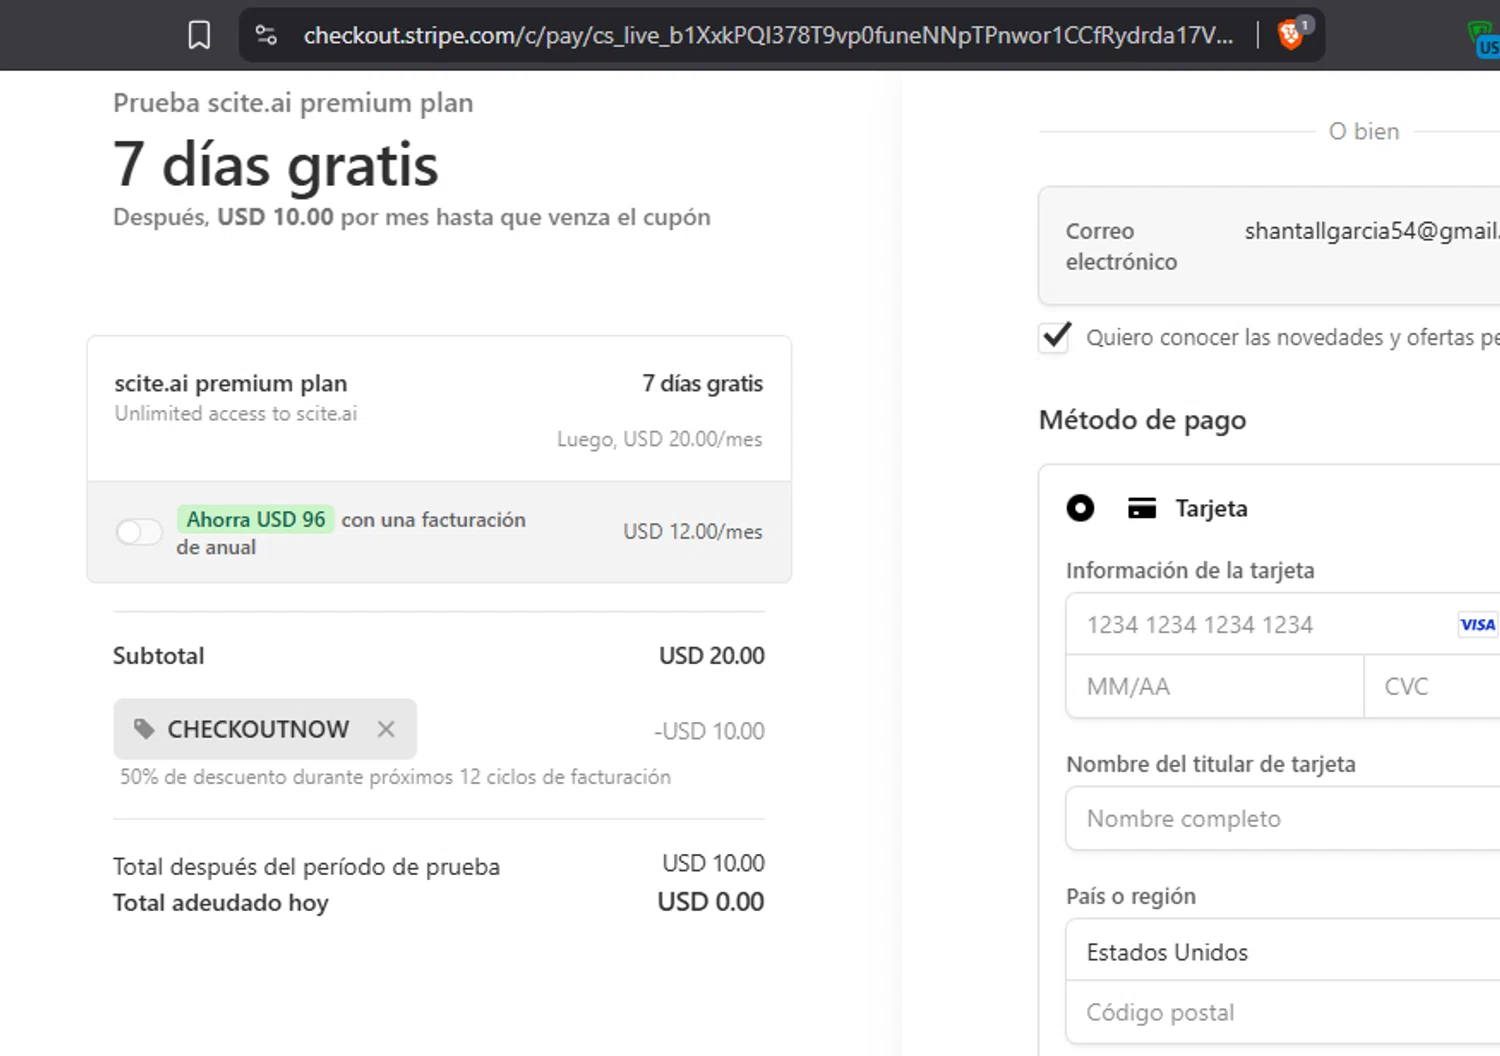
Task: Remove the CHECKOUTNOW coupon with the X
Action: (x=386, y=729)
